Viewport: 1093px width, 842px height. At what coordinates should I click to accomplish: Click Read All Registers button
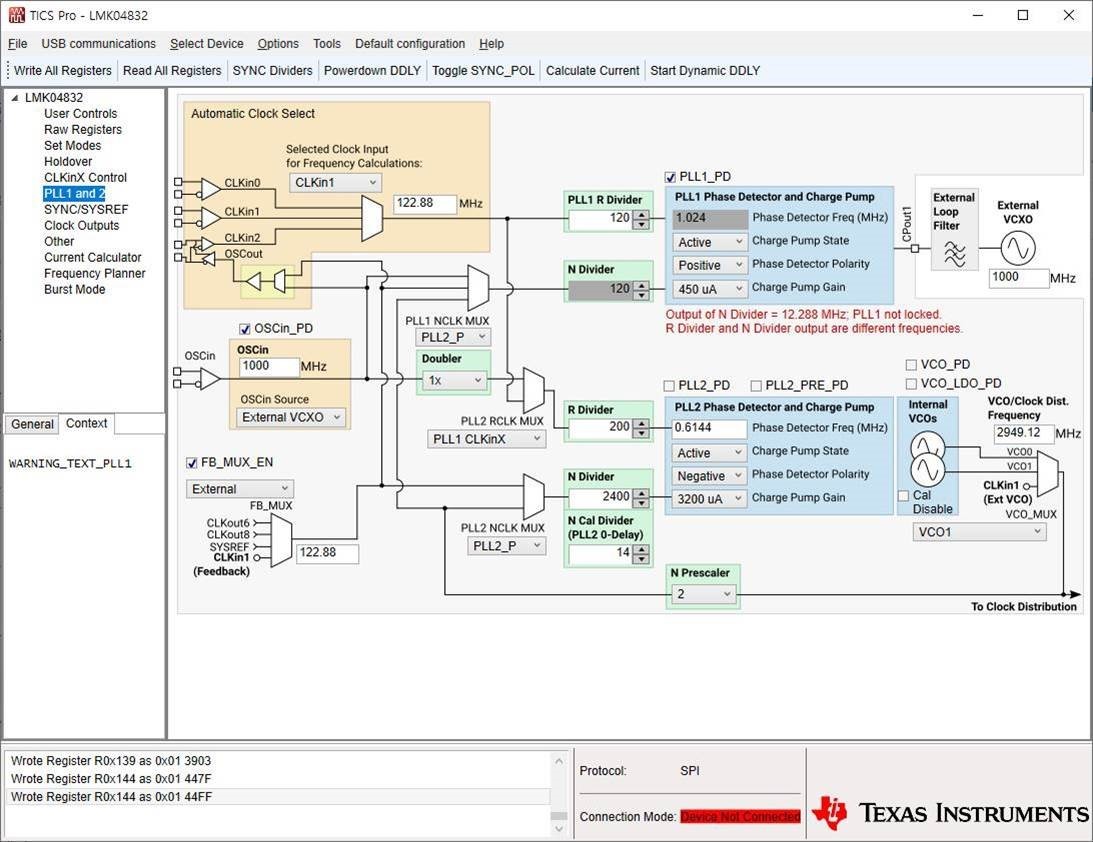(172, 70)
